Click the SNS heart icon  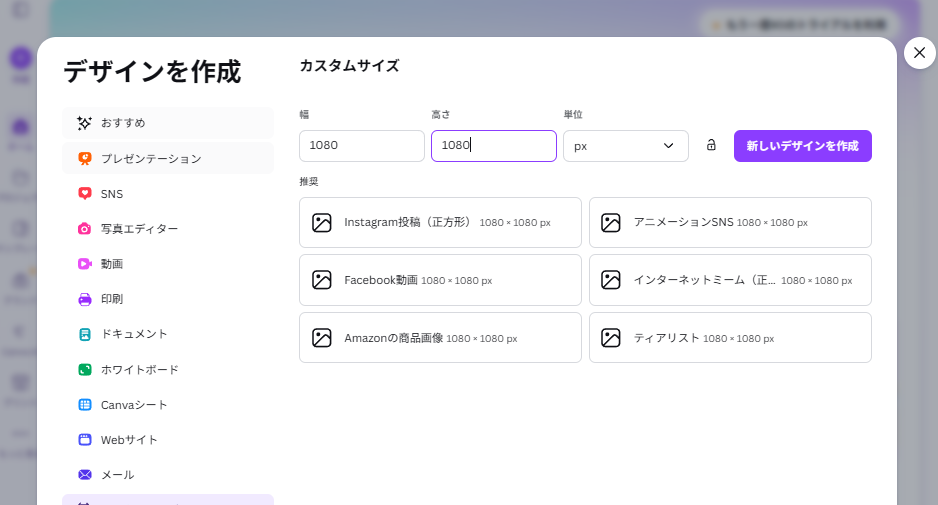(85, 193)
